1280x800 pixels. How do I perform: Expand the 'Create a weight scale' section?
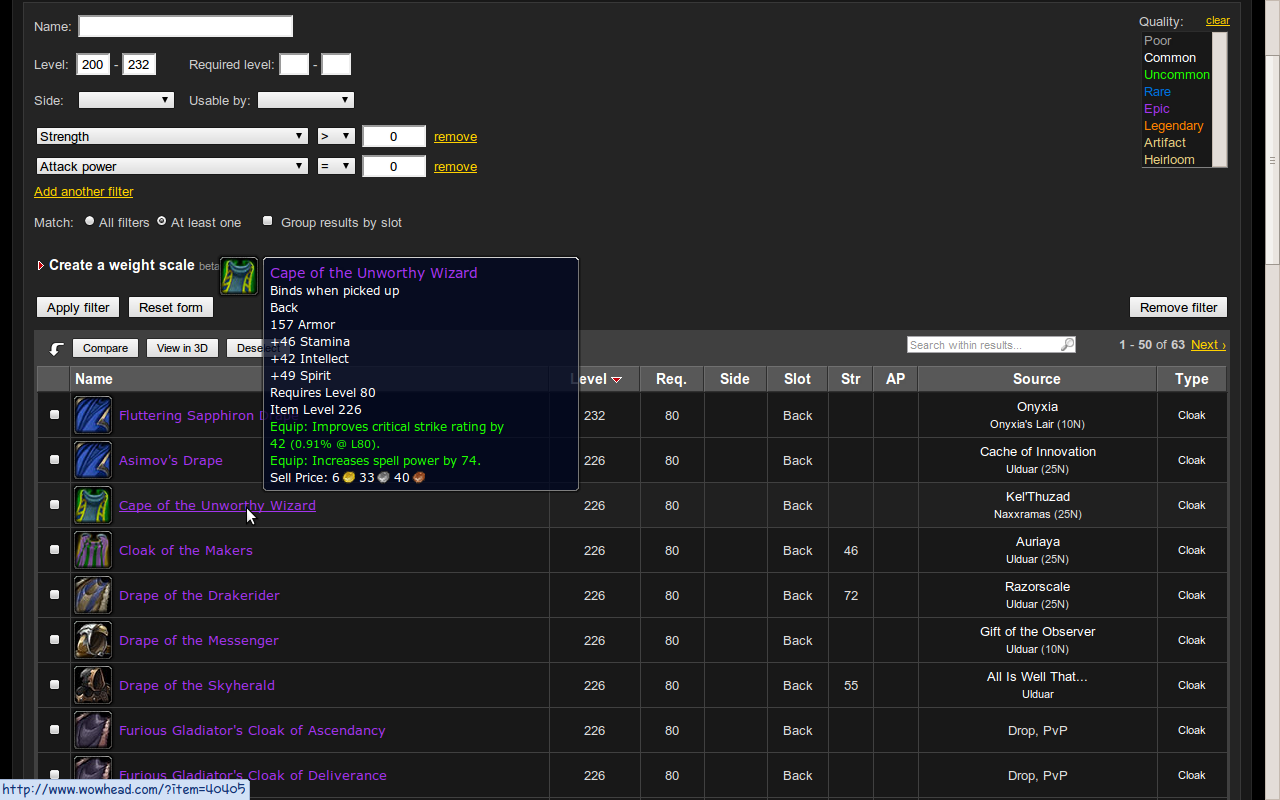(41, 265)
